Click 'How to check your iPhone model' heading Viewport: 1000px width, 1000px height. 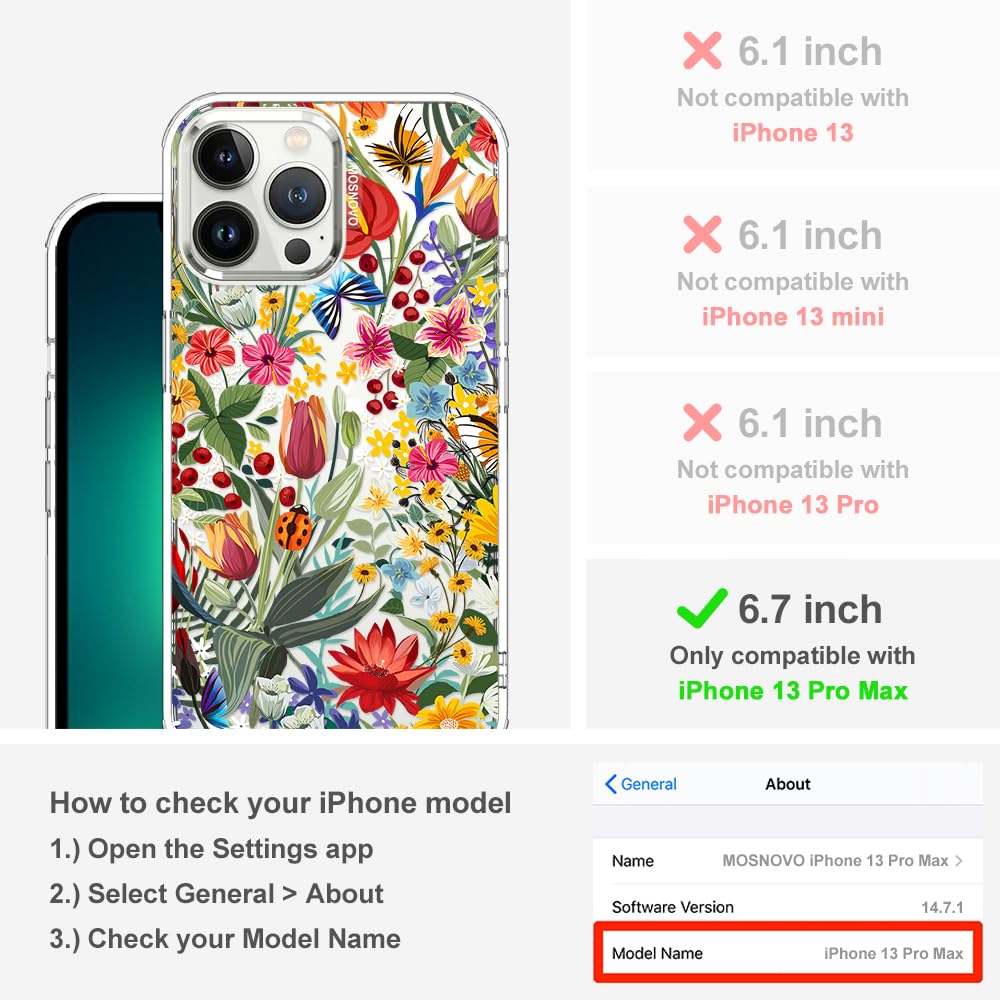coord(281,802)
